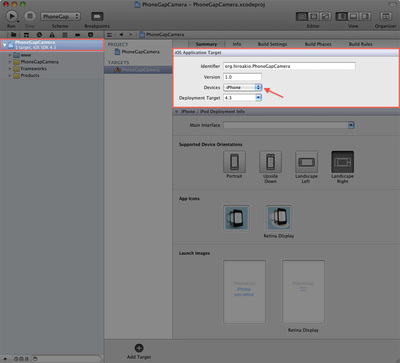Click the navigator filter search field

[x=66, y=359]
